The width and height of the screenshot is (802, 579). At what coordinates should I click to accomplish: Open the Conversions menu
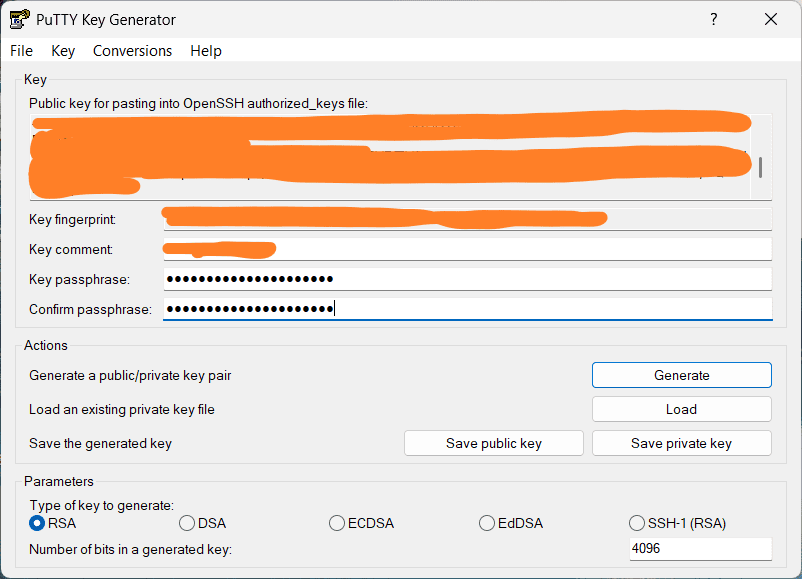pos(132,51)
